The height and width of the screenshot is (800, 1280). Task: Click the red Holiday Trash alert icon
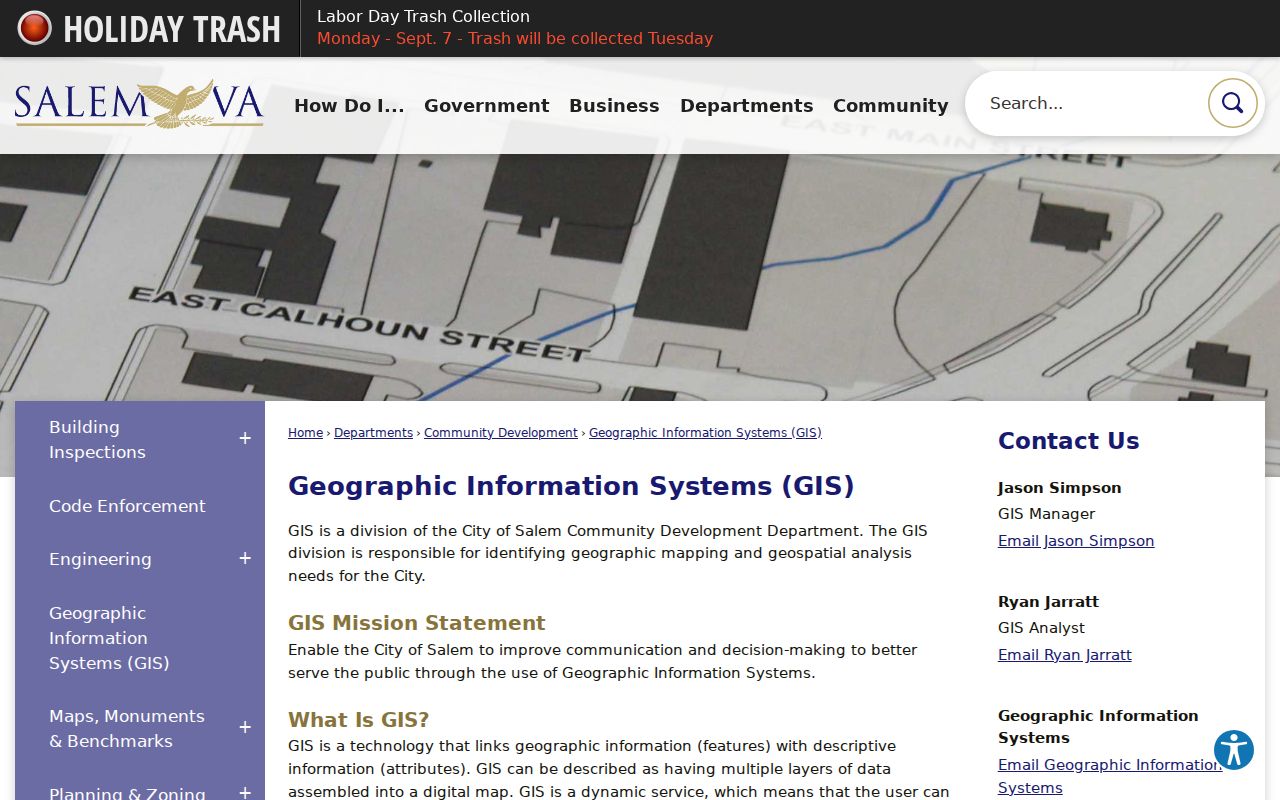tap(34, 28)
